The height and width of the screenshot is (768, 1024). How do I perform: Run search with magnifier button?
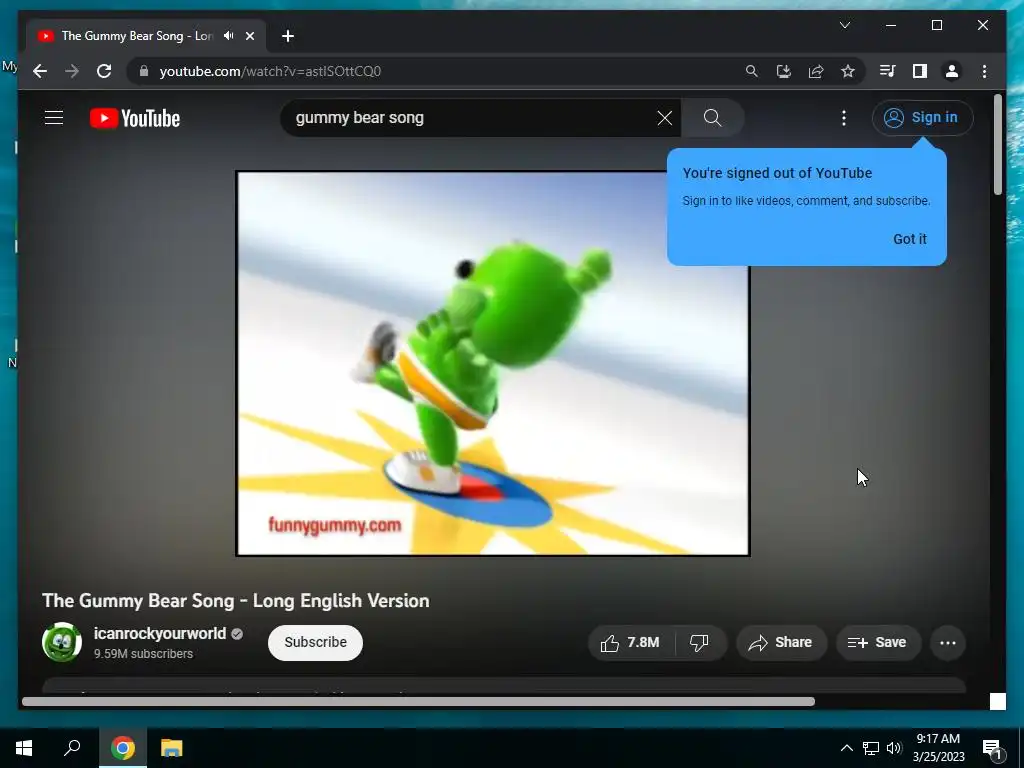click(x=712, y=118)
